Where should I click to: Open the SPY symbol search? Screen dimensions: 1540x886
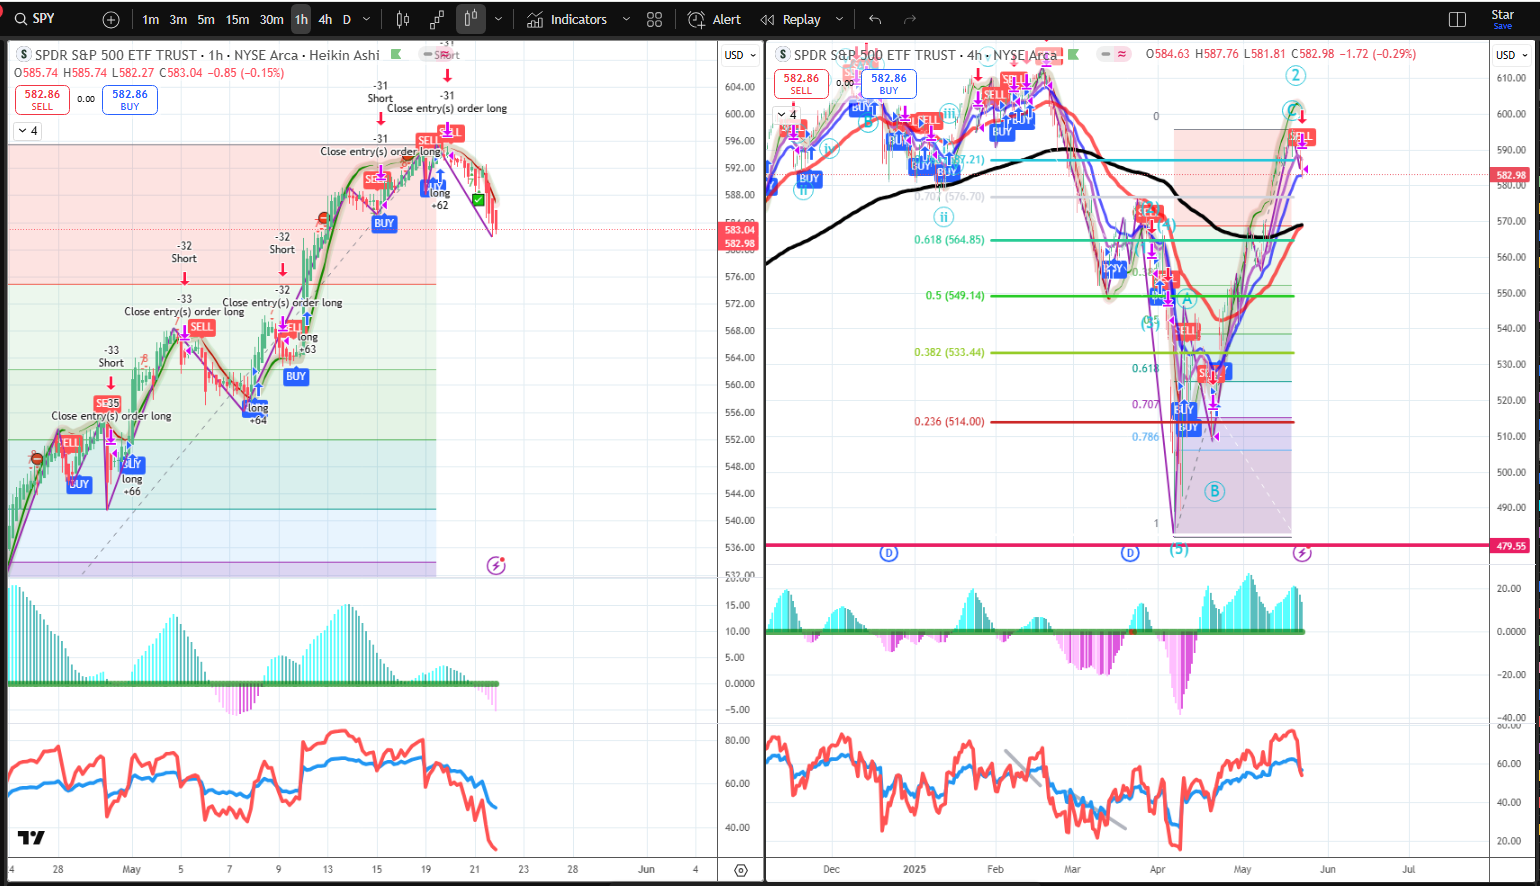coord(35,19)
